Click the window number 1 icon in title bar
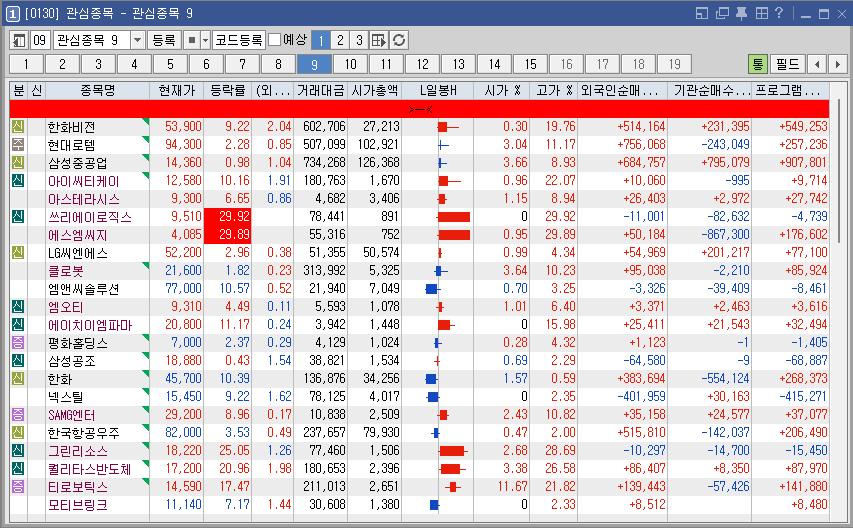 coord(13,13)
